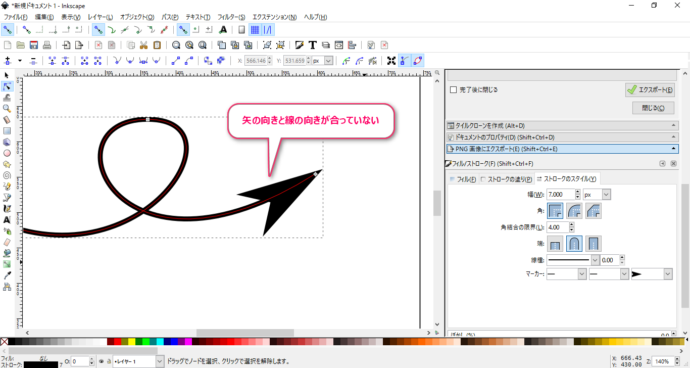690x368 pixels.
Task: Select the Text tool in toolbox
Action: pyautogui.click(x=7, y=220)
